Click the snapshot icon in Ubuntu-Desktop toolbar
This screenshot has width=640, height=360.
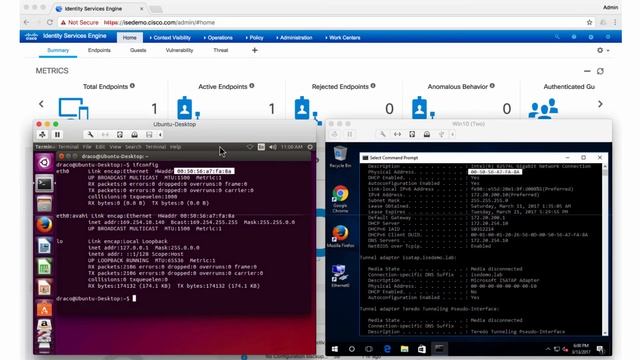[120, 134]
